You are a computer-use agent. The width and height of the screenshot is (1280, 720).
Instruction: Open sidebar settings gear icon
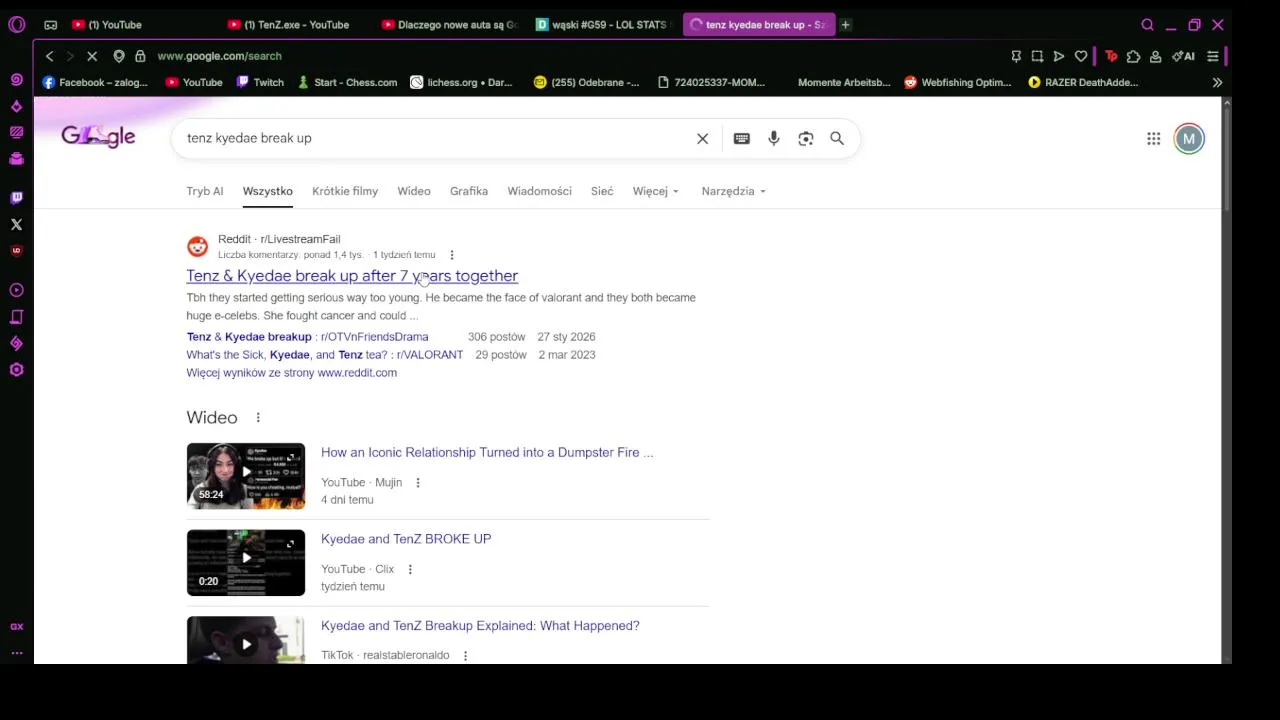tap(16, 370)
